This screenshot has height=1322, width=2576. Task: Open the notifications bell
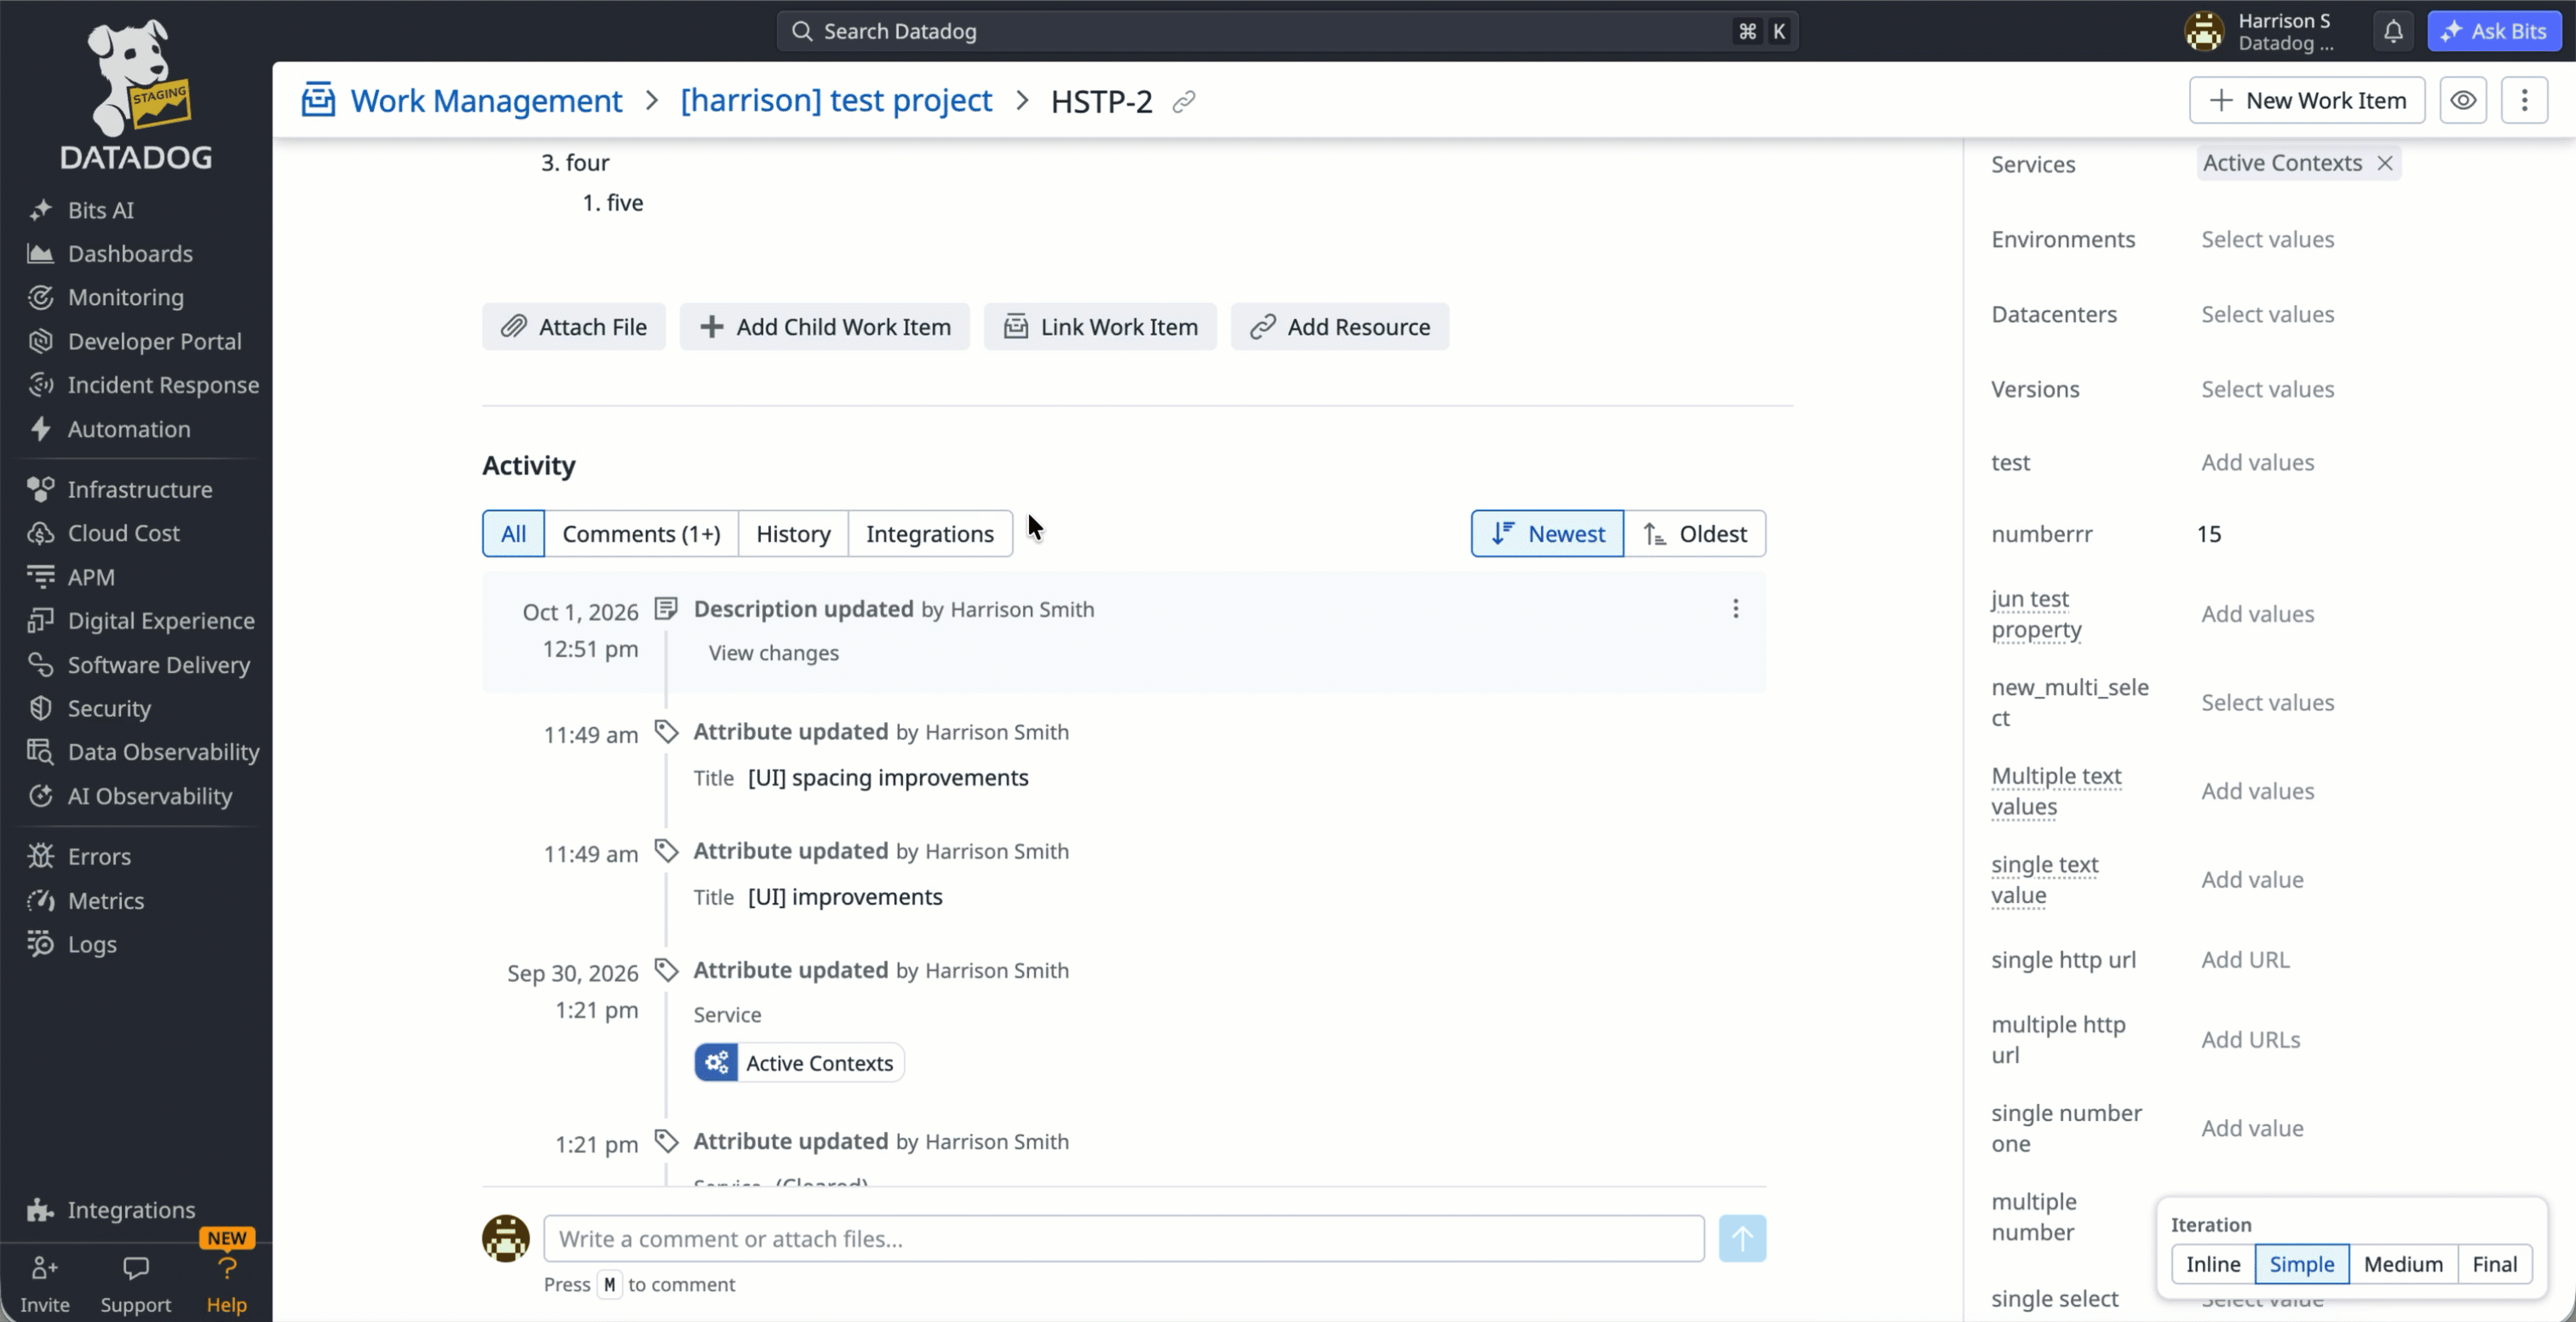(2393, 31)
